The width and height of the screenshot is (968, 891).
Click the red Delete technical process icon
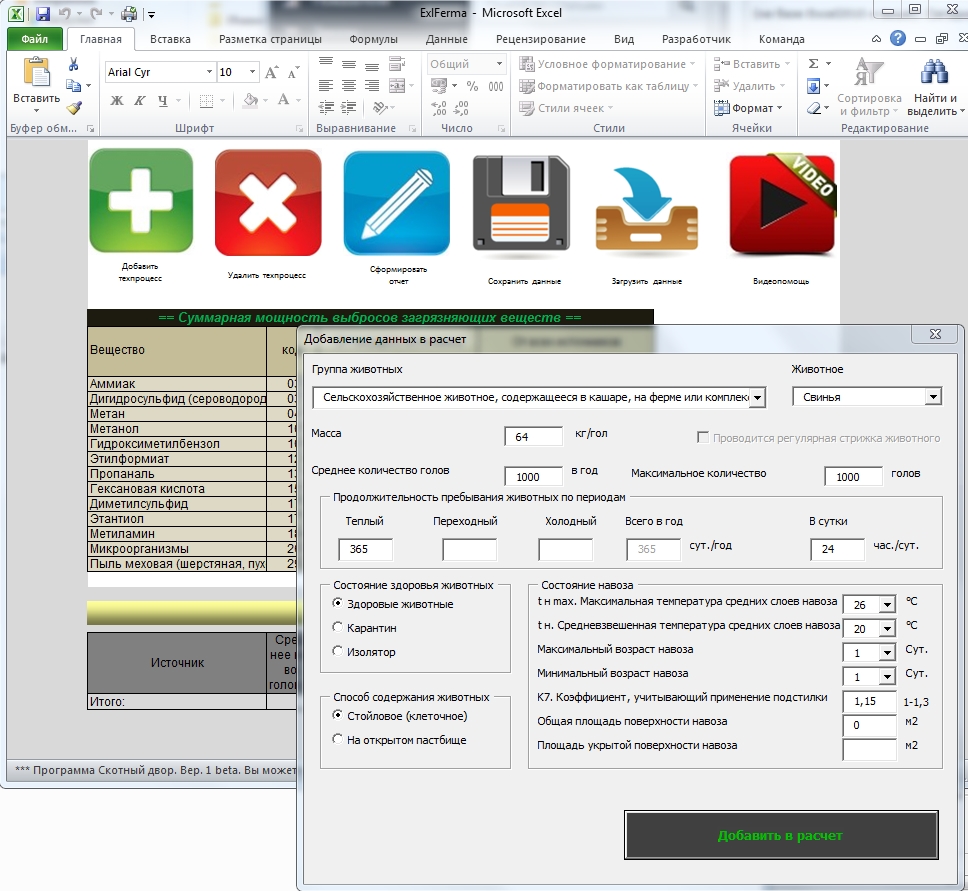[268, 203]
